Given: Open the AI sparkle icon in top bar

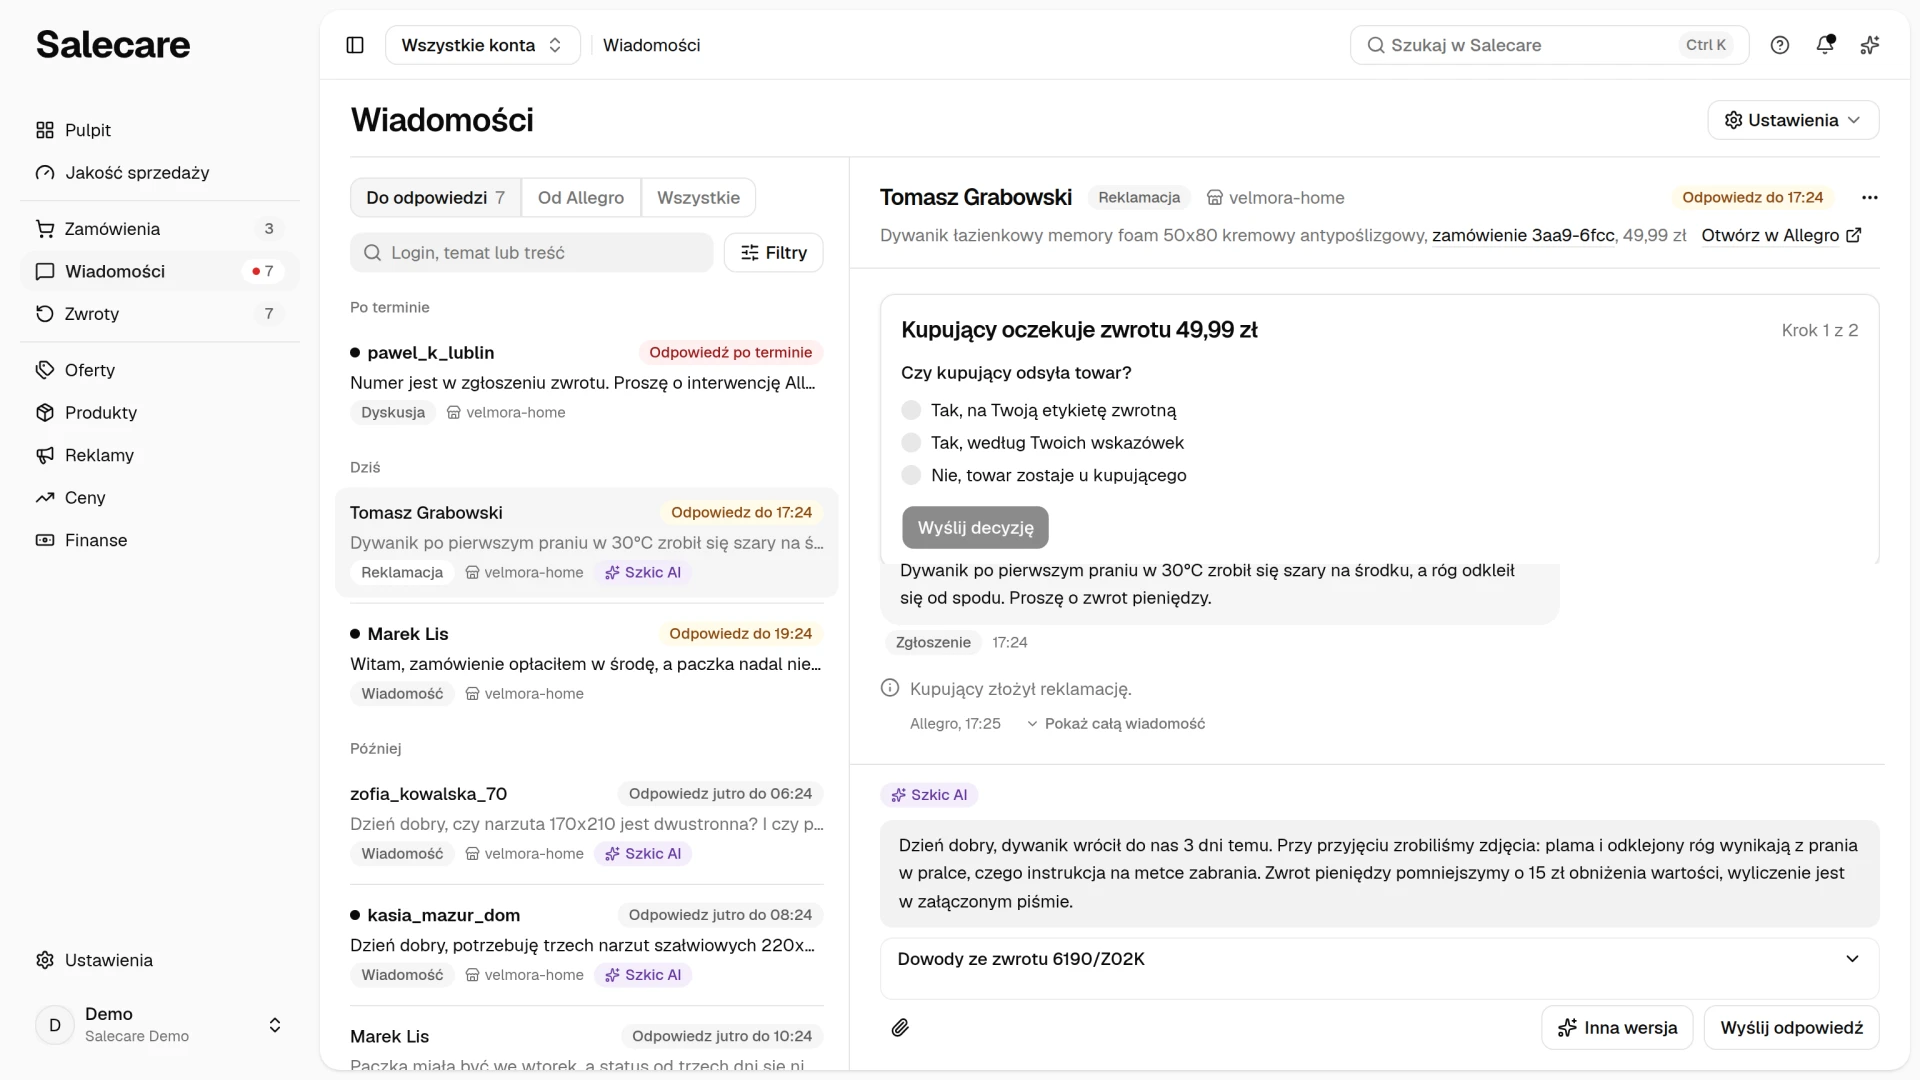Looking at the screenshot, I should tap(1870, 45).
